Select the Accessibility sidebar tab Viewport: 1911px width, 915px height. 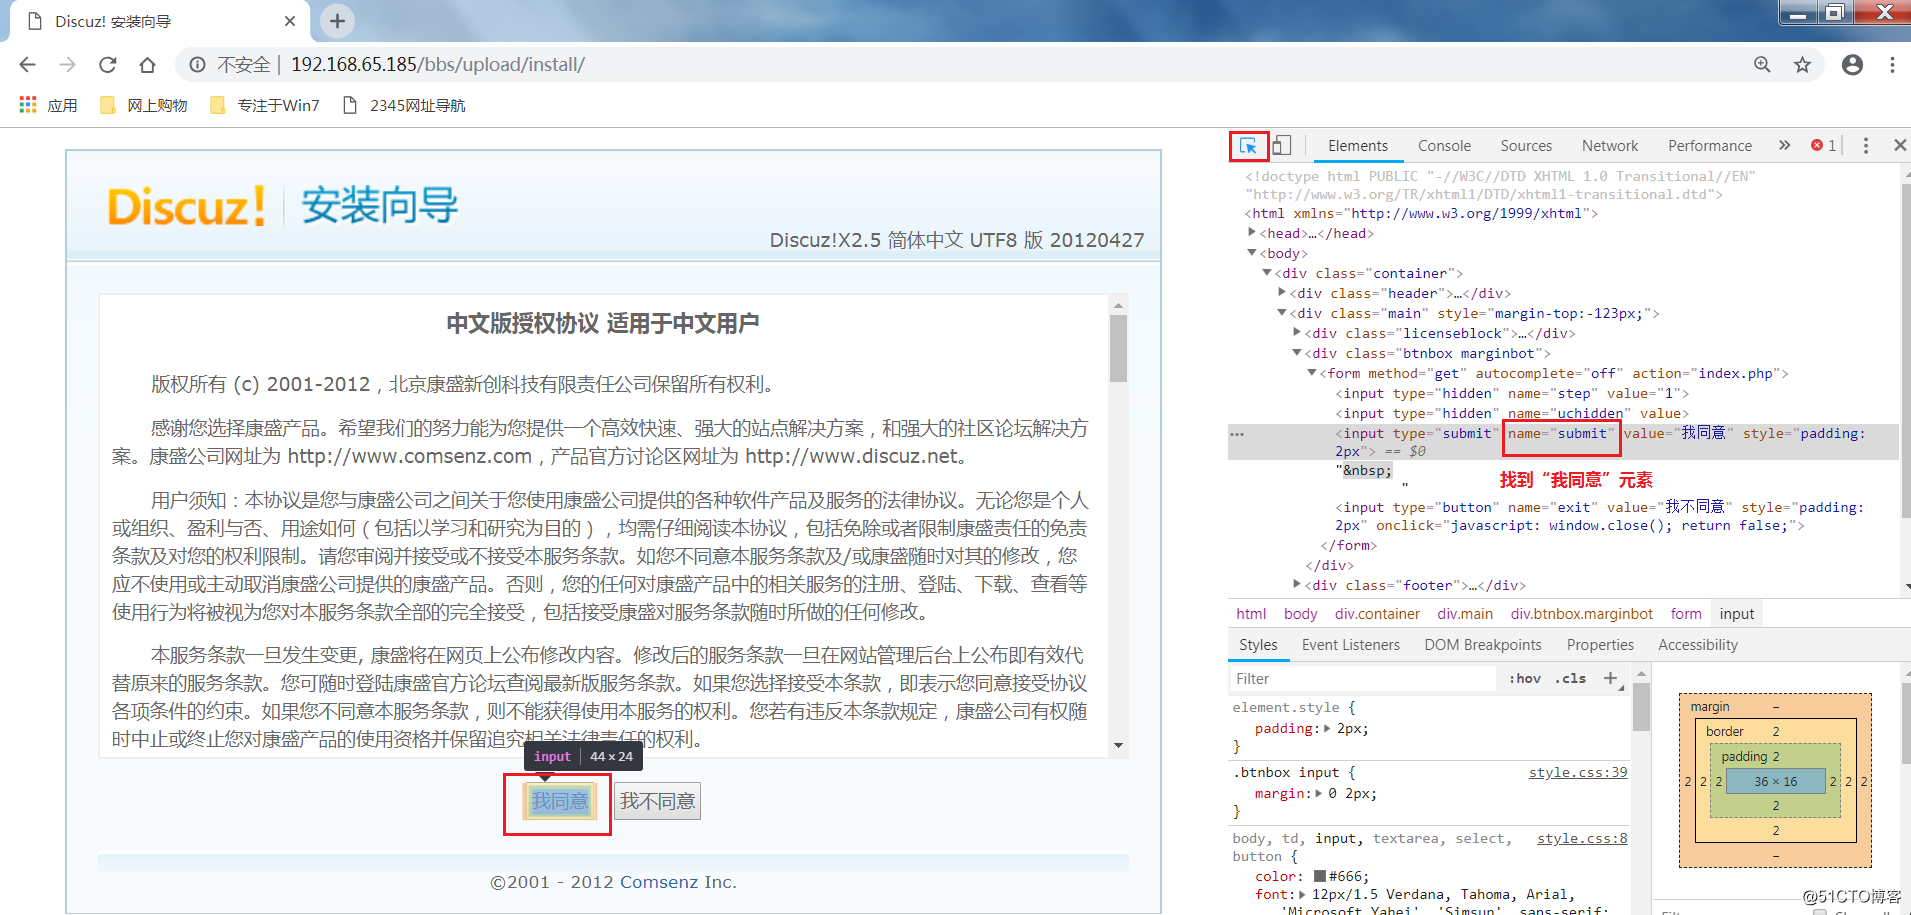pos(1697,645)
